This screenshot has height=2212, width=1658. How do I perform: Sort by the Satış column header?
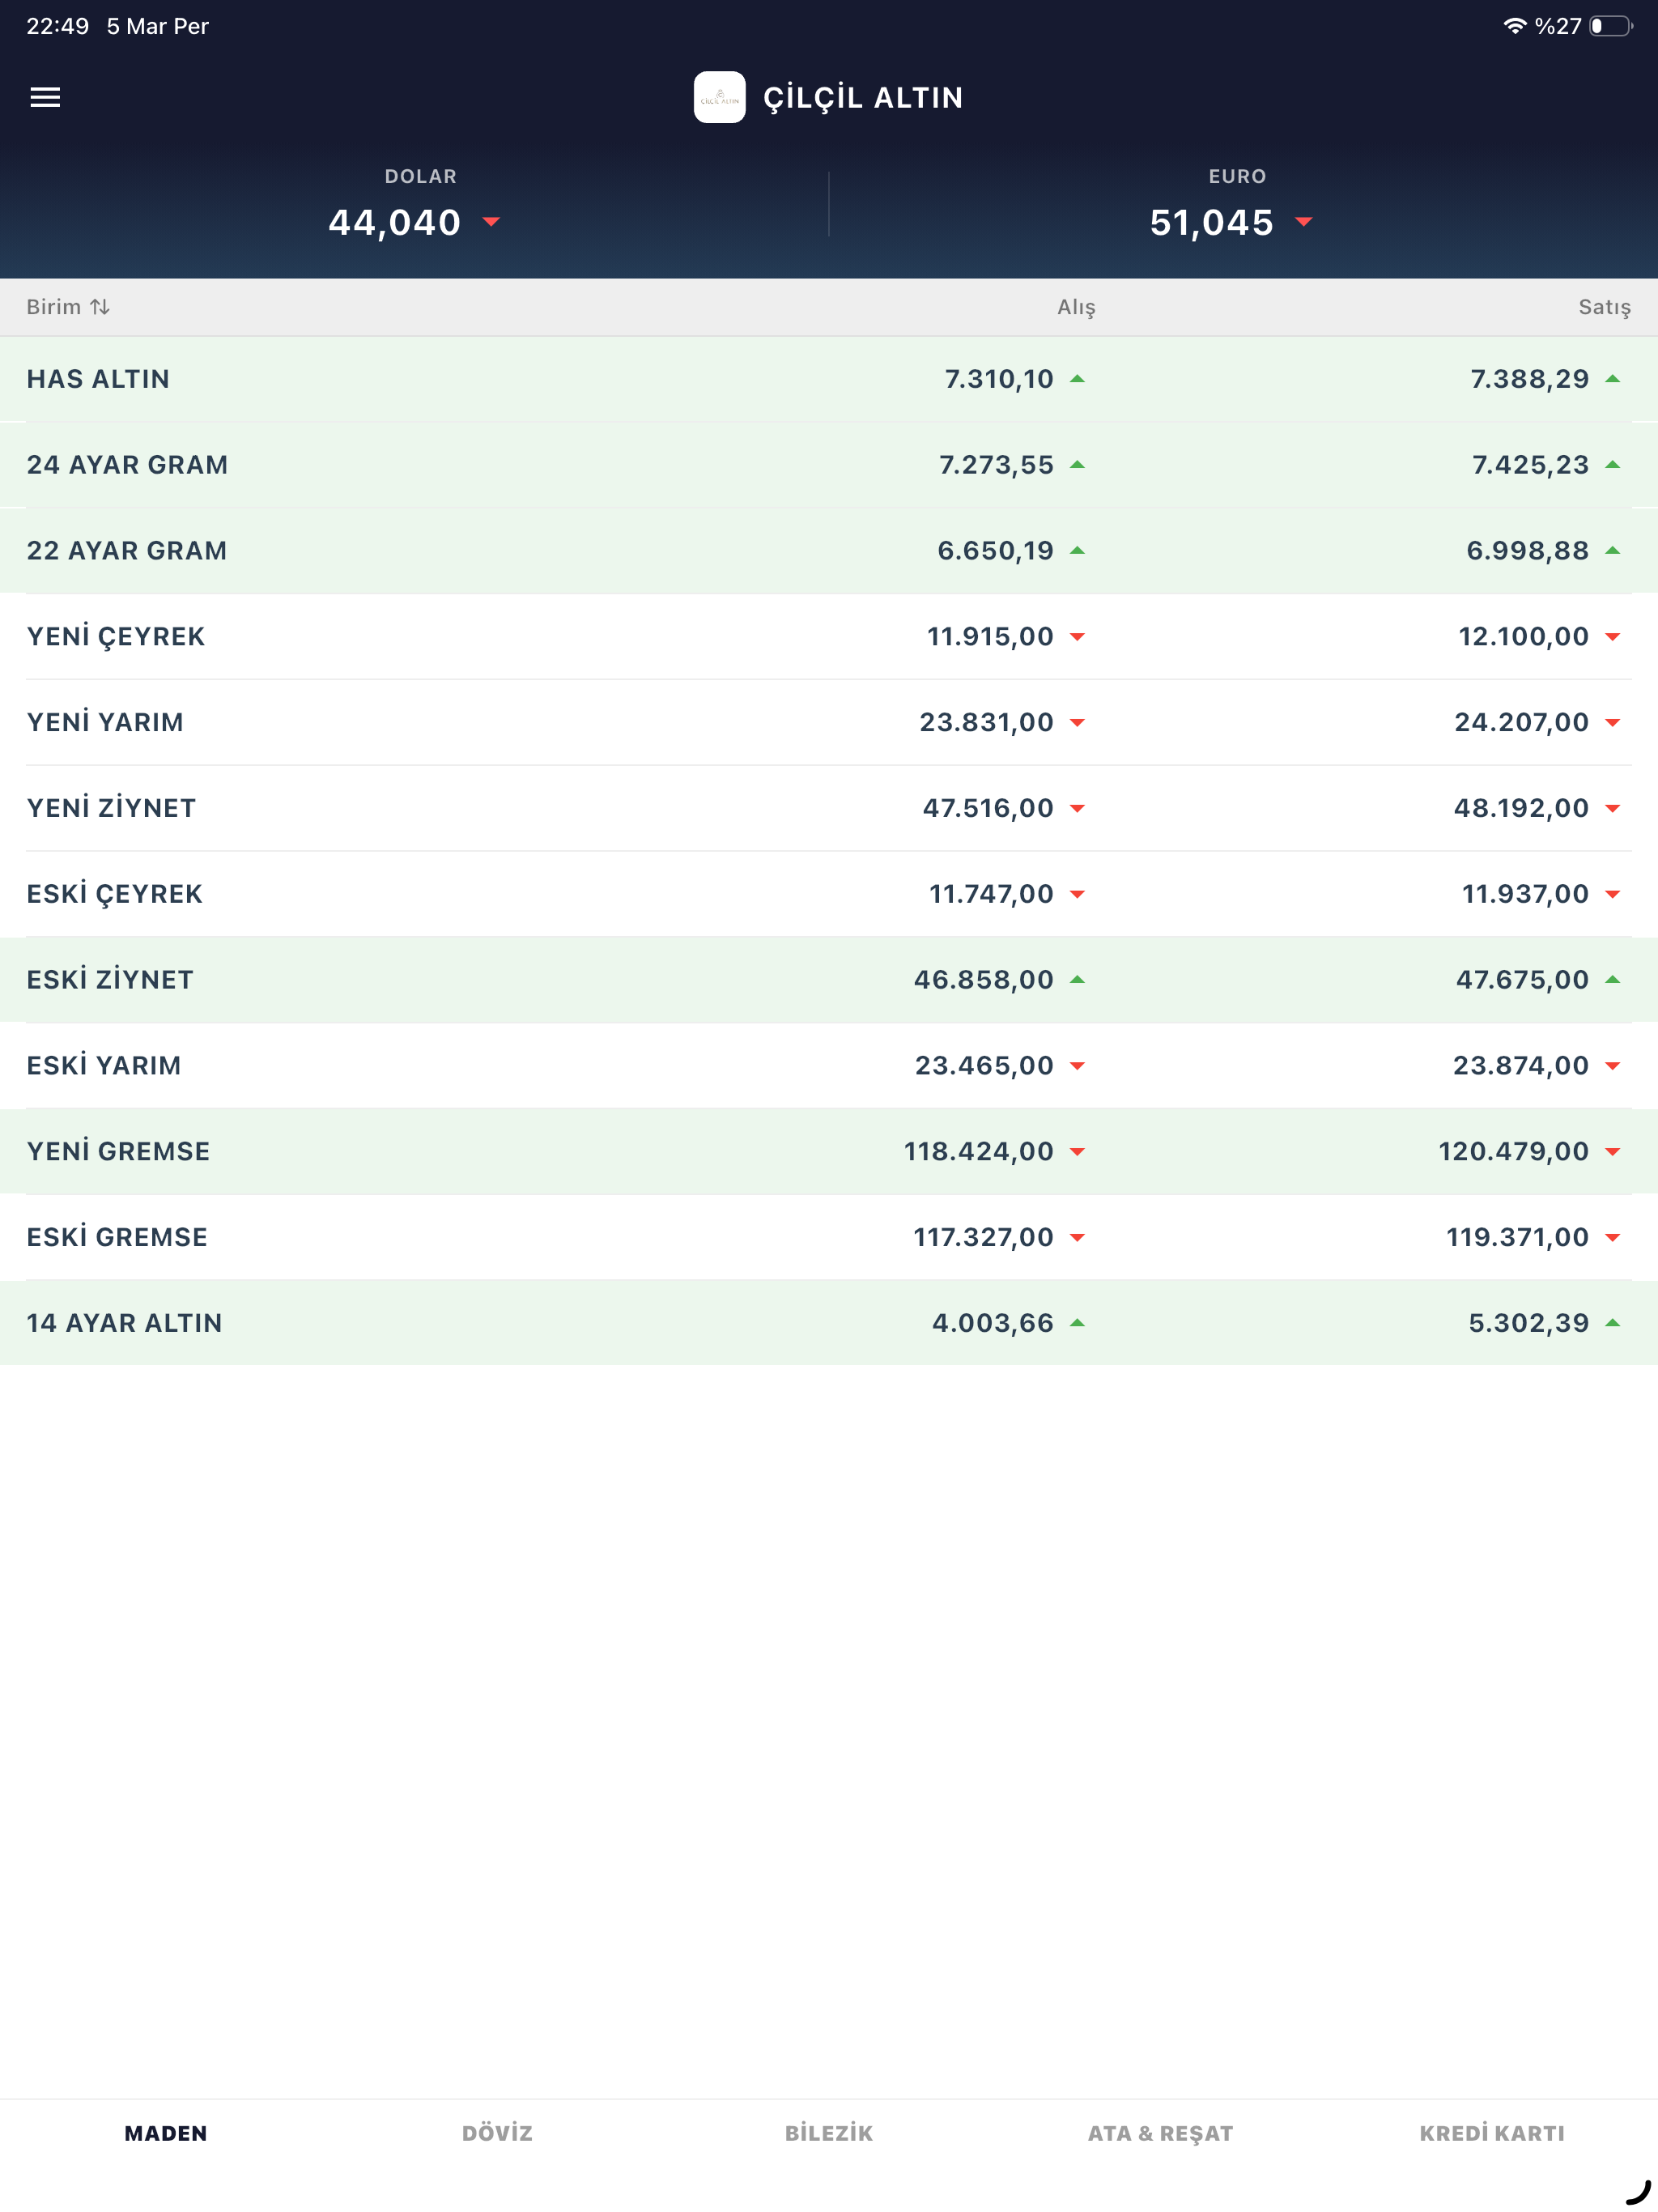click(x=1604, y=307)
